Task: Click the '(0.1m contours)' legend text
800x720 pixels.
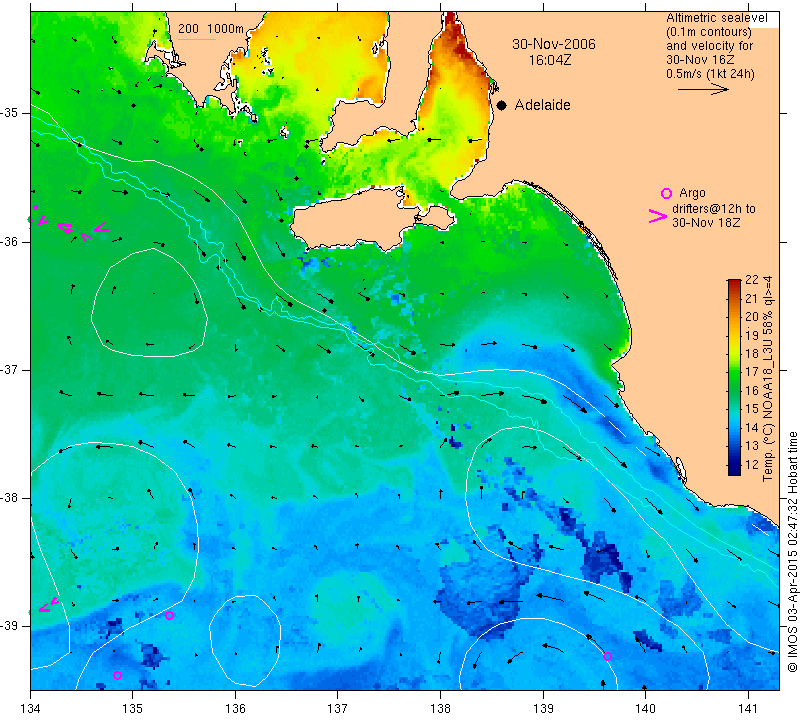Action: click(709, 32)
